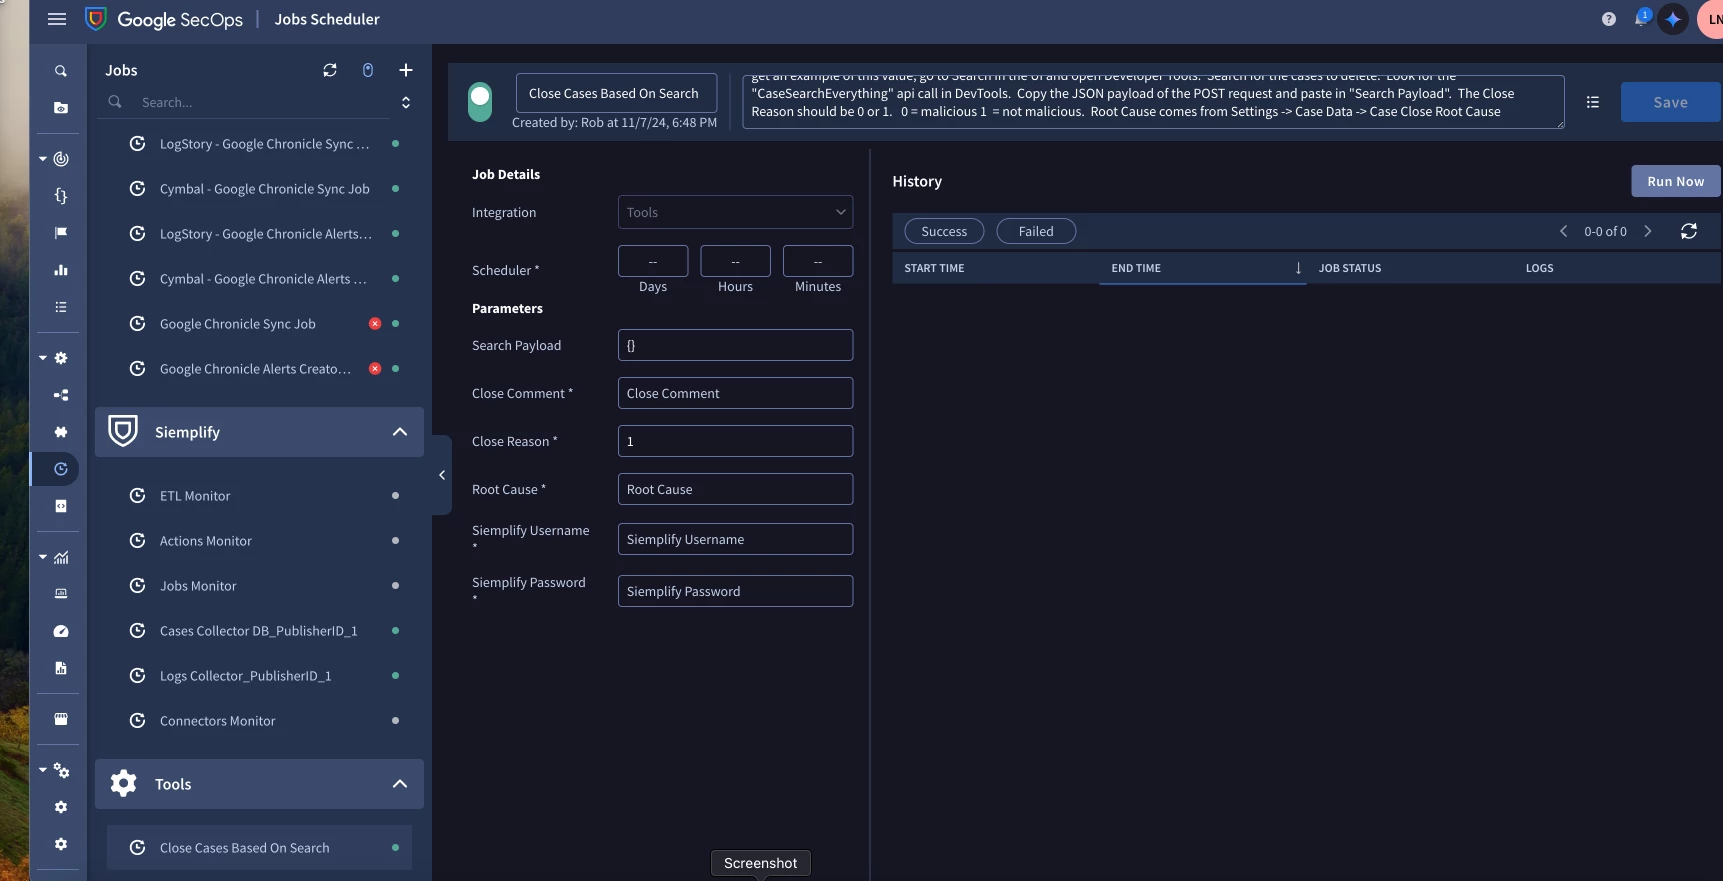Screen dimensions: 1723x881
Task: Collapse the Siemplify jobs group
Action: 400,432
